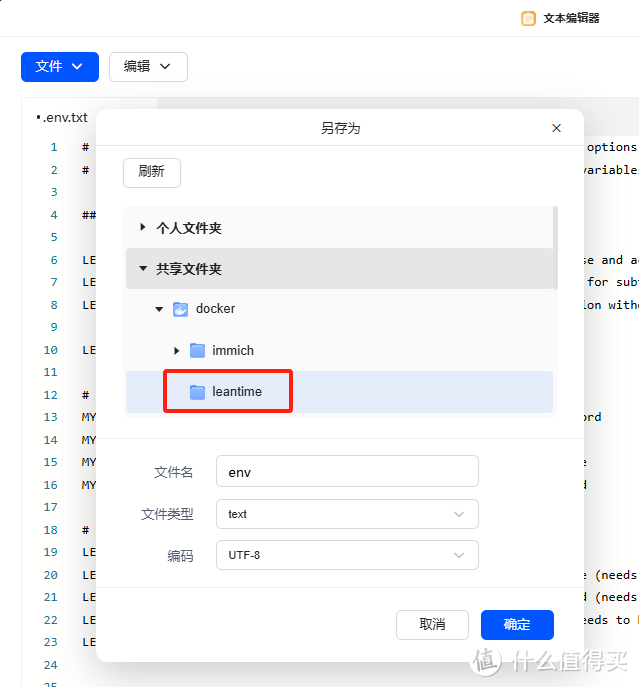Select the leantime folder name
639x687 pixels.
click(237, 391)
